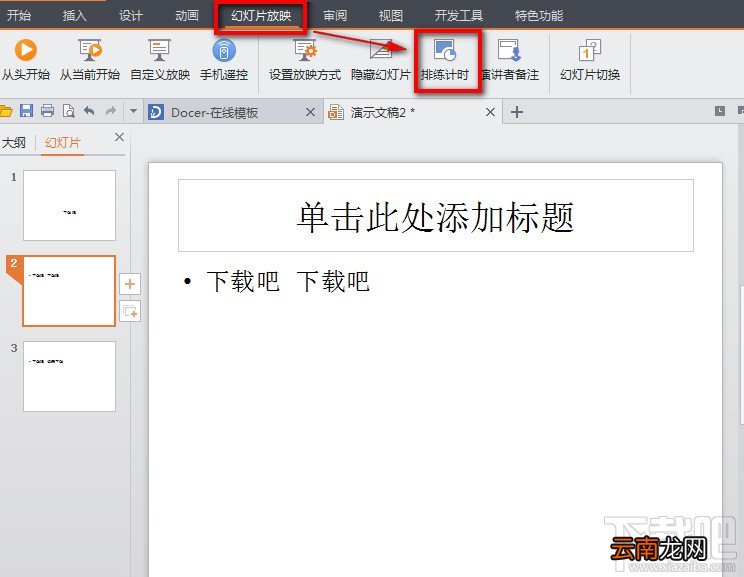Viewport: 744px width, 577px height.
Task: Close the 演示文稿2 document tab
Action: coord(490,112)
